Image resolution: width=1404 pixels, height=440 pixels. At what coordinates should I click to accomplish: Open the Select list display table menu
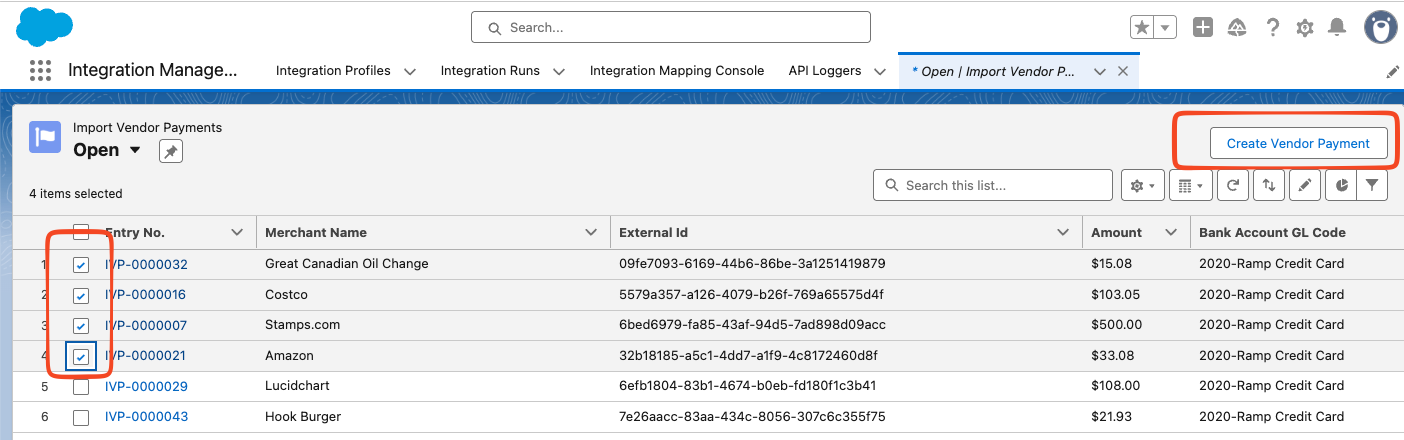[x=1190, y=185]
